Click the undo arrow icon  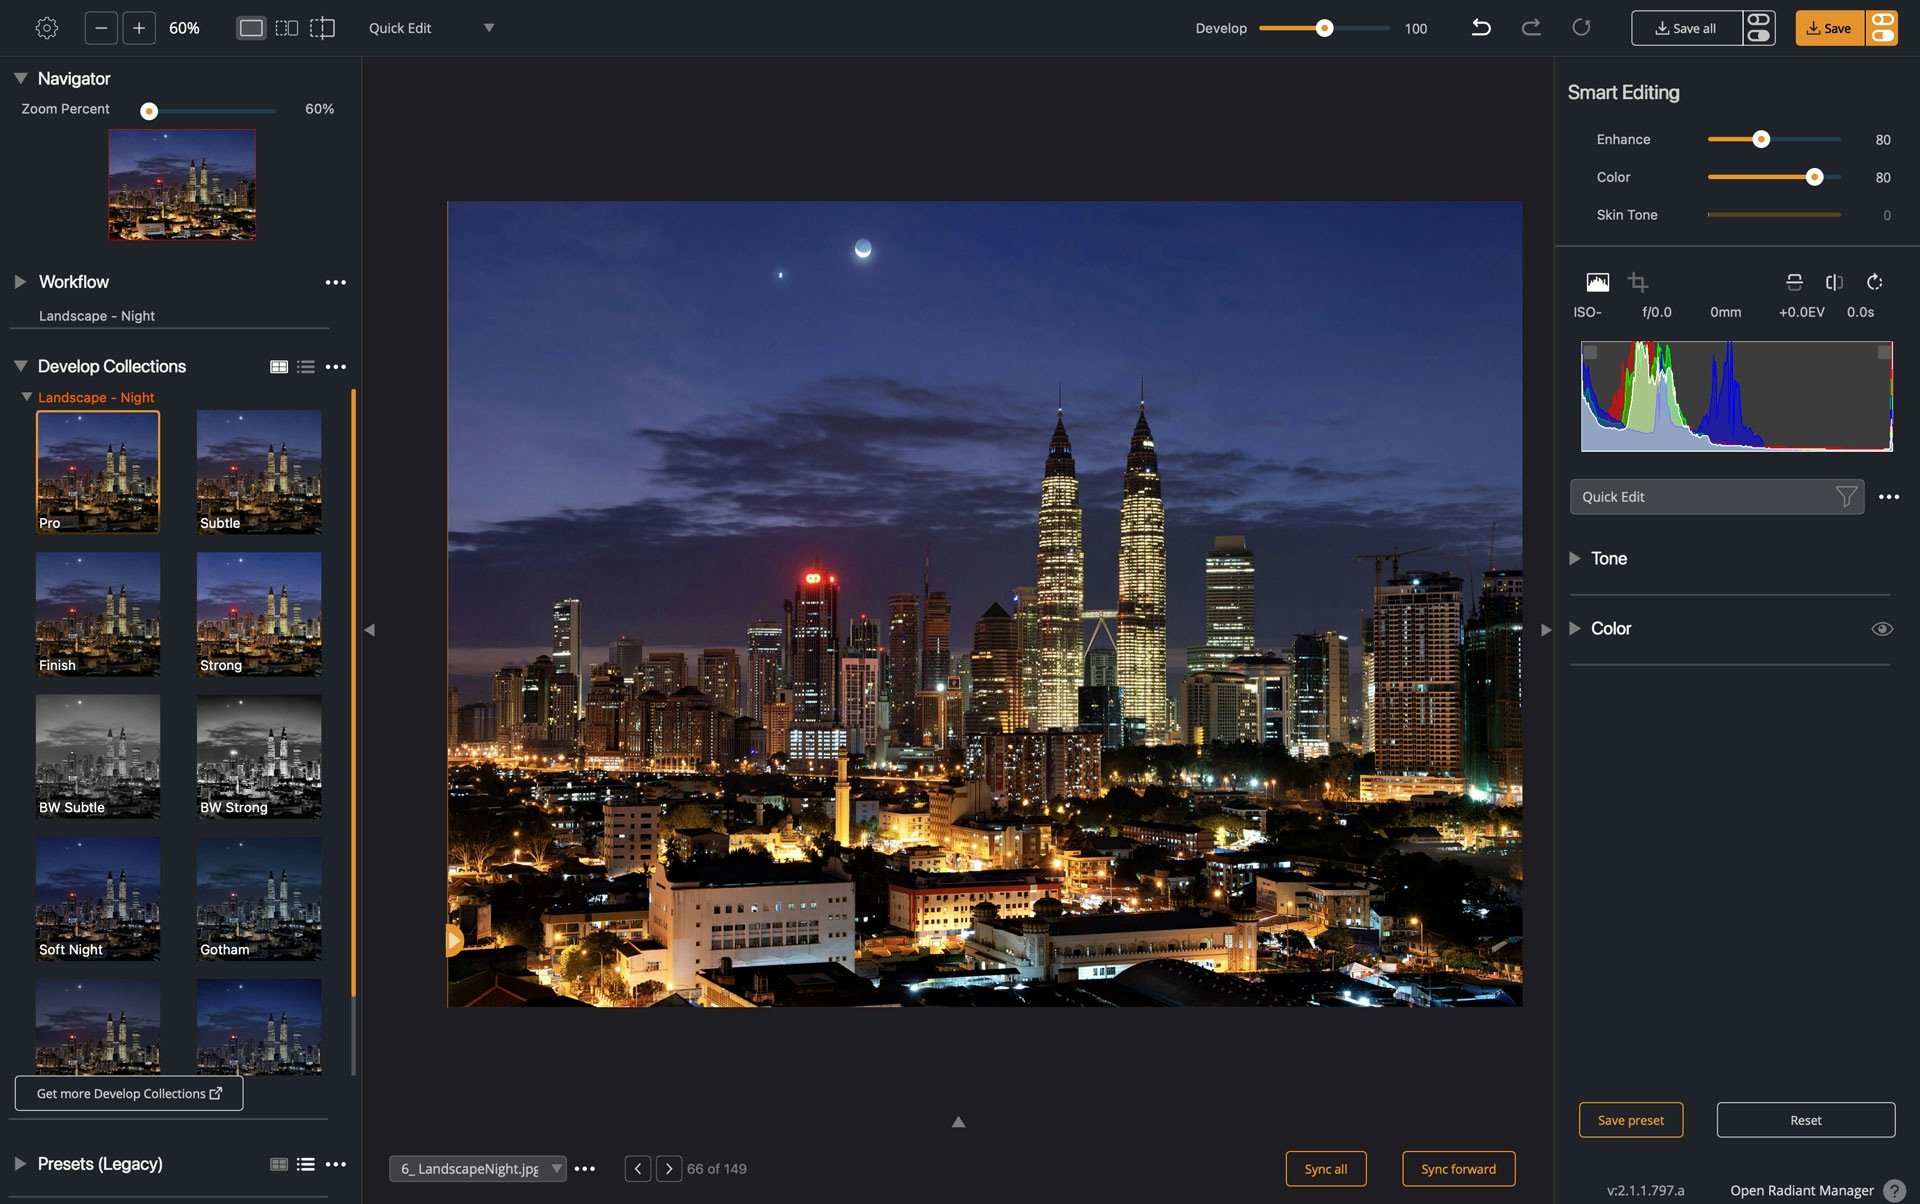pos(1481,28)
